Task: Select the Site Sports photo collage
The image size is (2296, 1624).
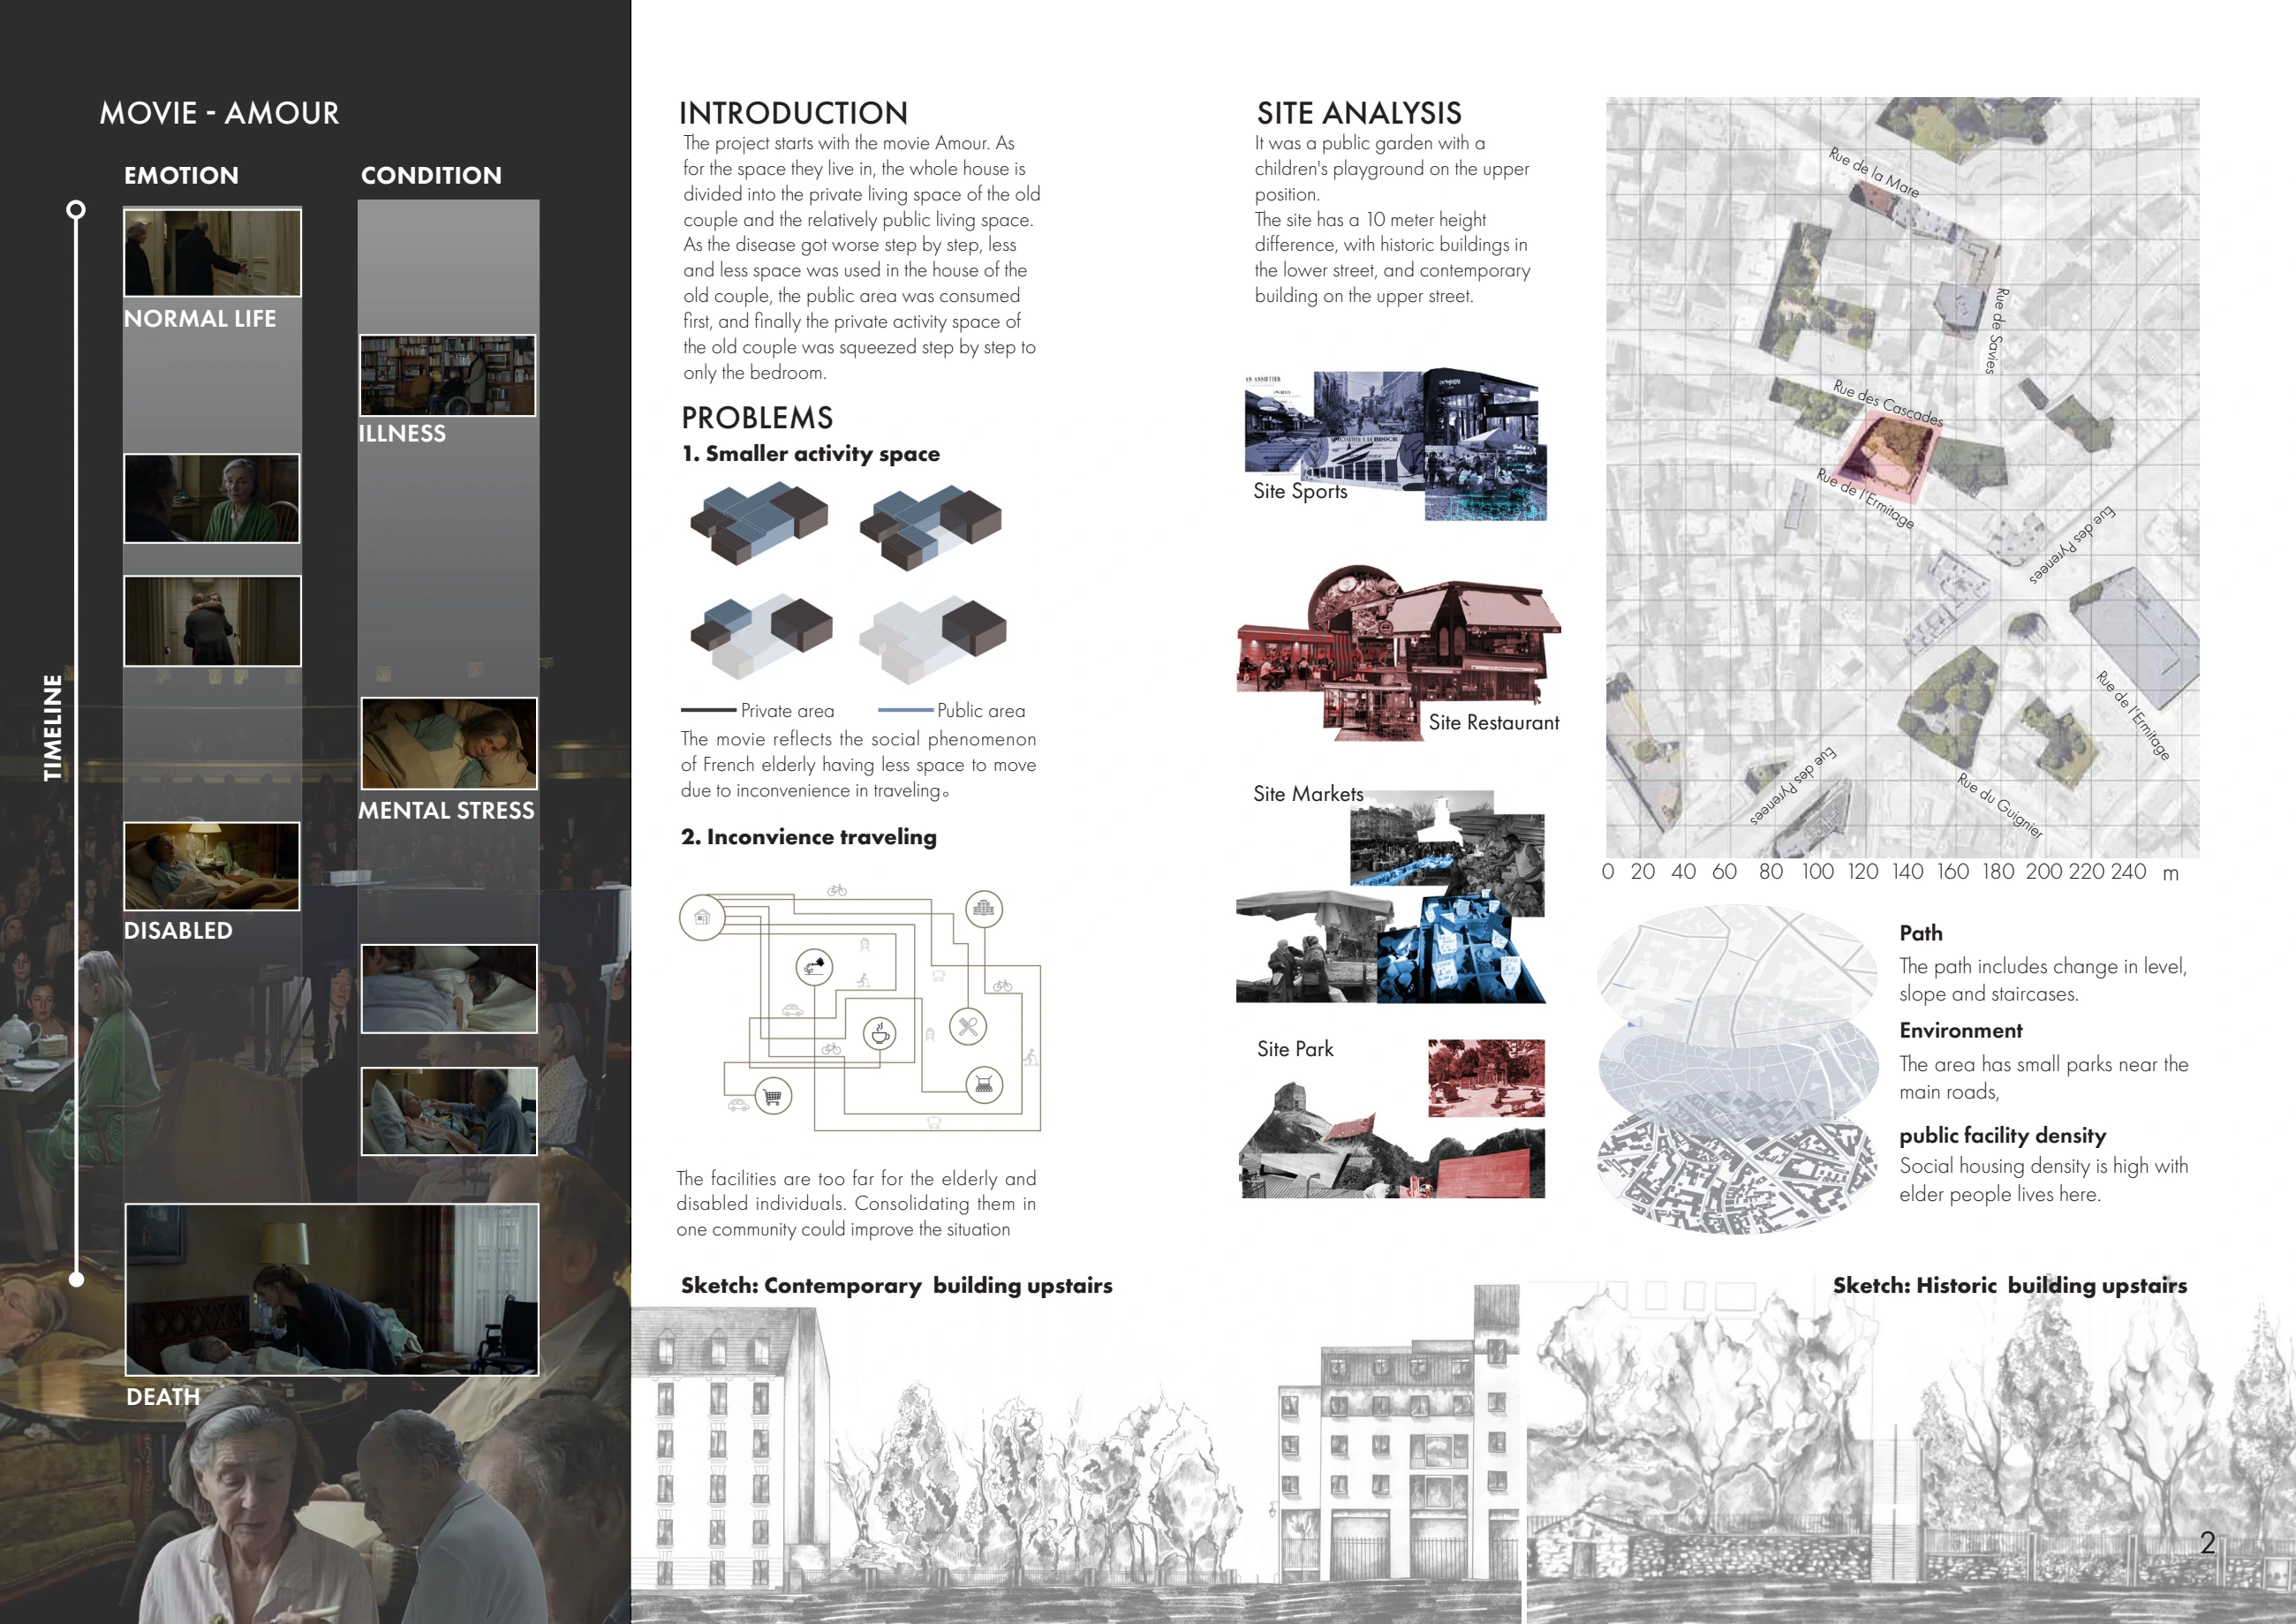Action: (x=1395, y=444)
